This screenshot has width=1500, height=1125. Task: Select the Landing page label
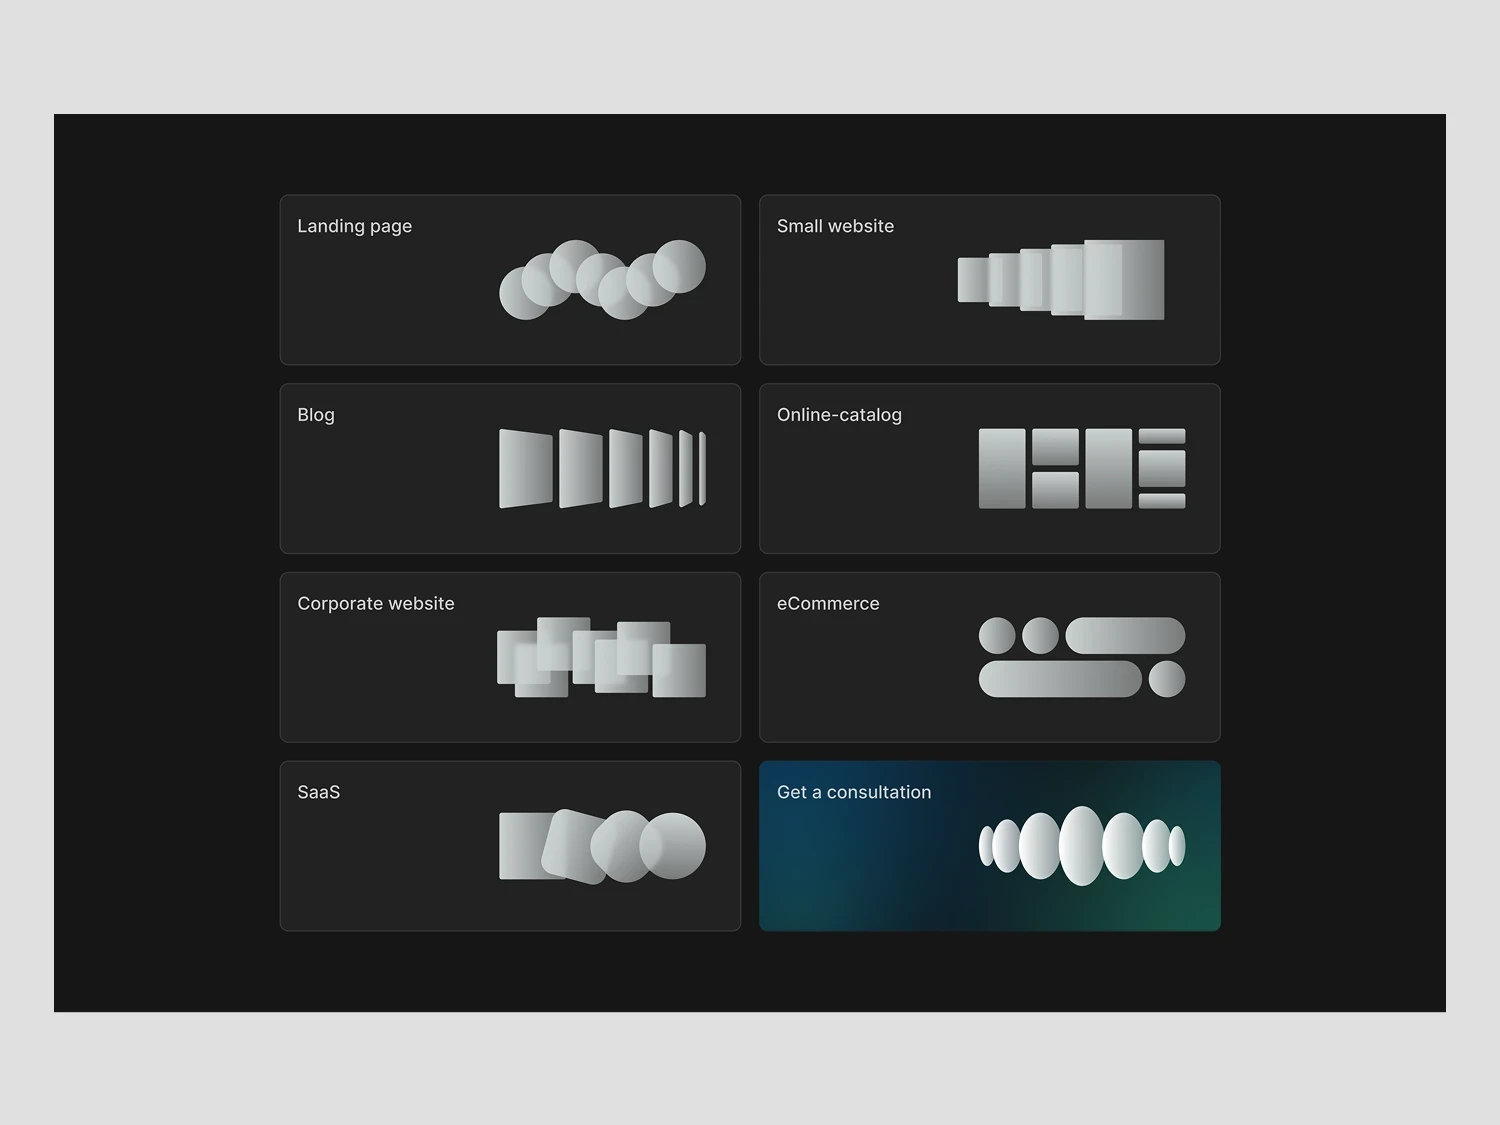pyautogui.click(x=355, y=226)
